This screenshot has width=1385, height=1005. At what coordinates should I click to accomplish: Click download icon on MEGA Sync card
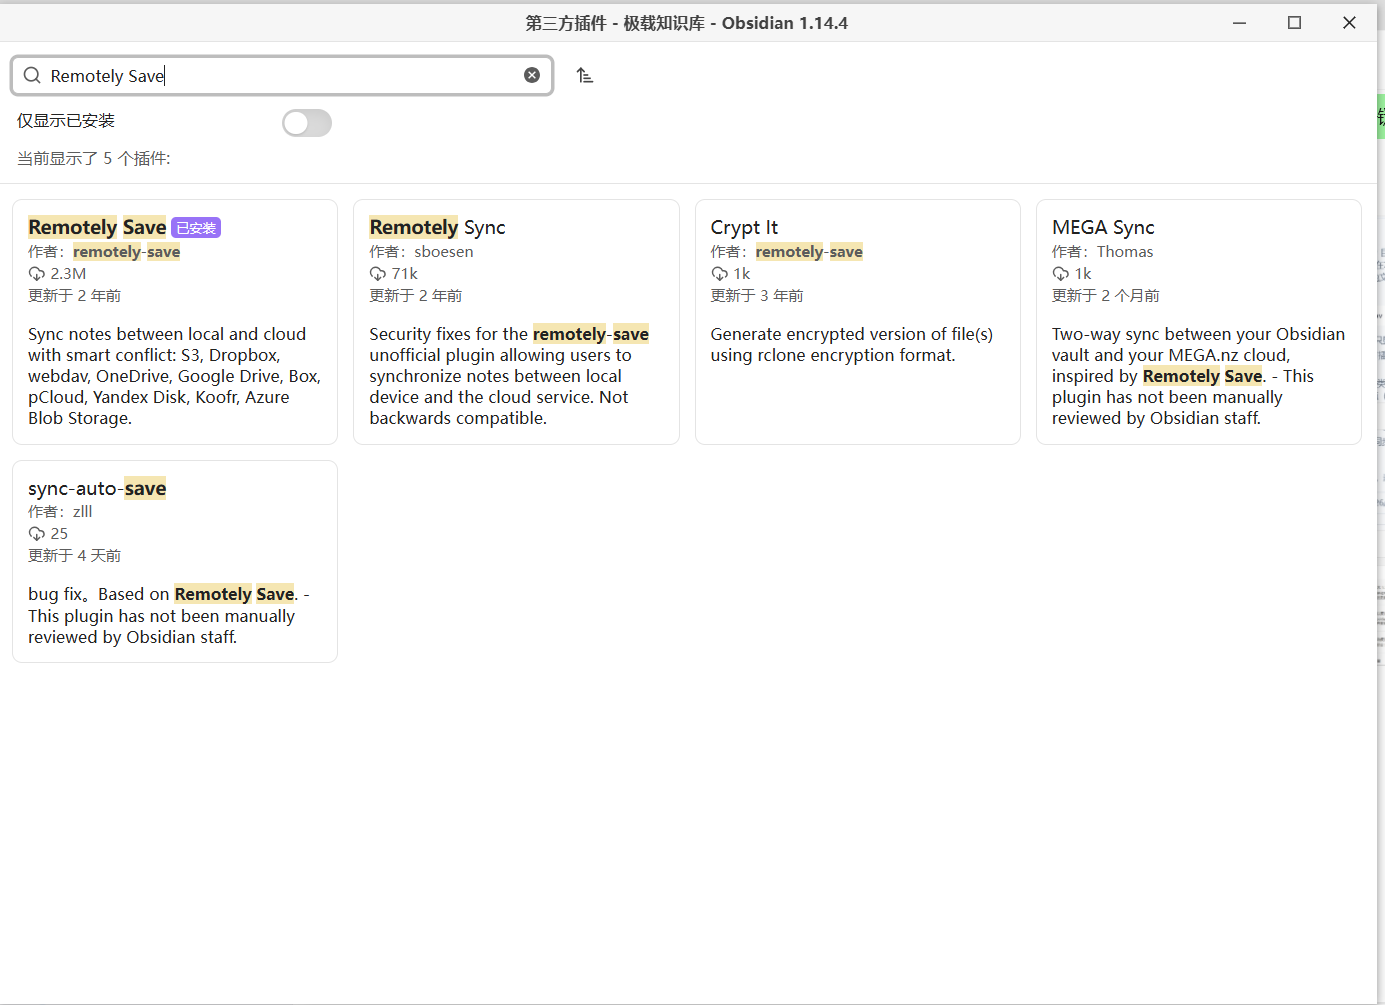click(x=1061, y=274)
